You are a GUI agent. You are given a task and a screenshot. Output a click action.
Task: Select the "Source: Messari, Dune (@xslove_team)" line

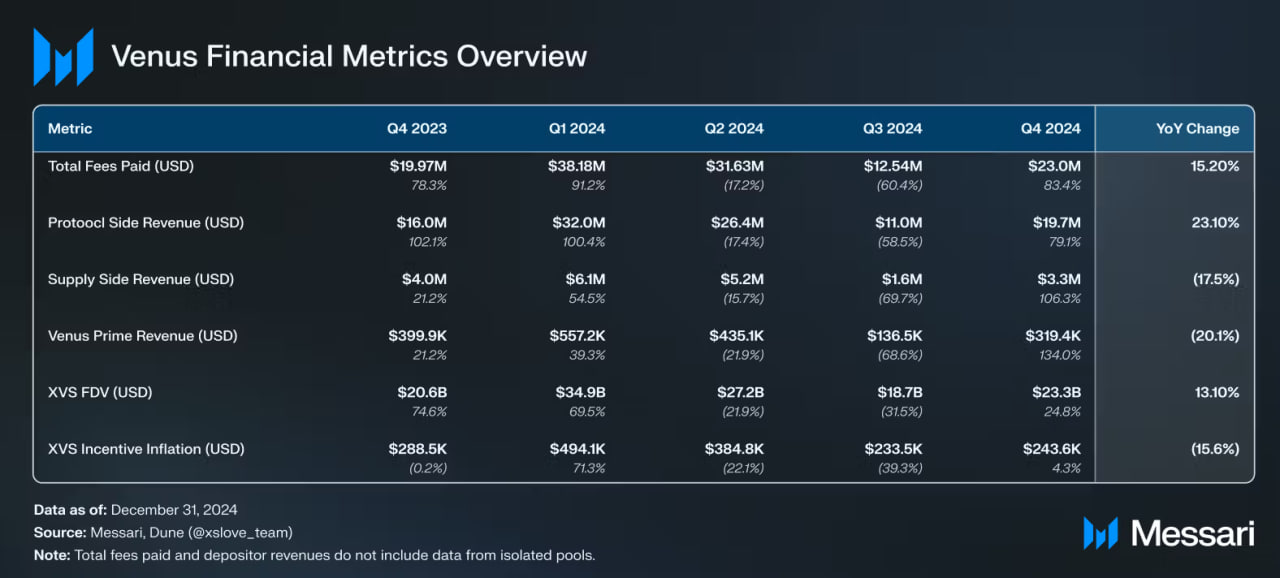coord(163,532)
